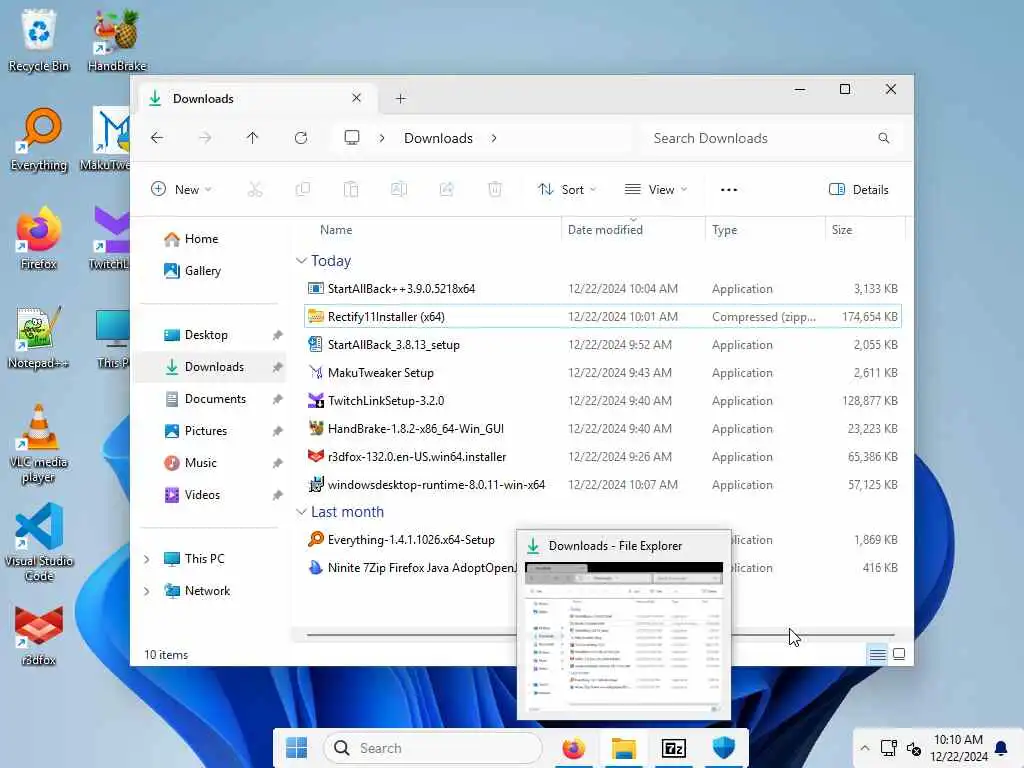
Task: Add a new File Explorer tab
Action: 401,99
